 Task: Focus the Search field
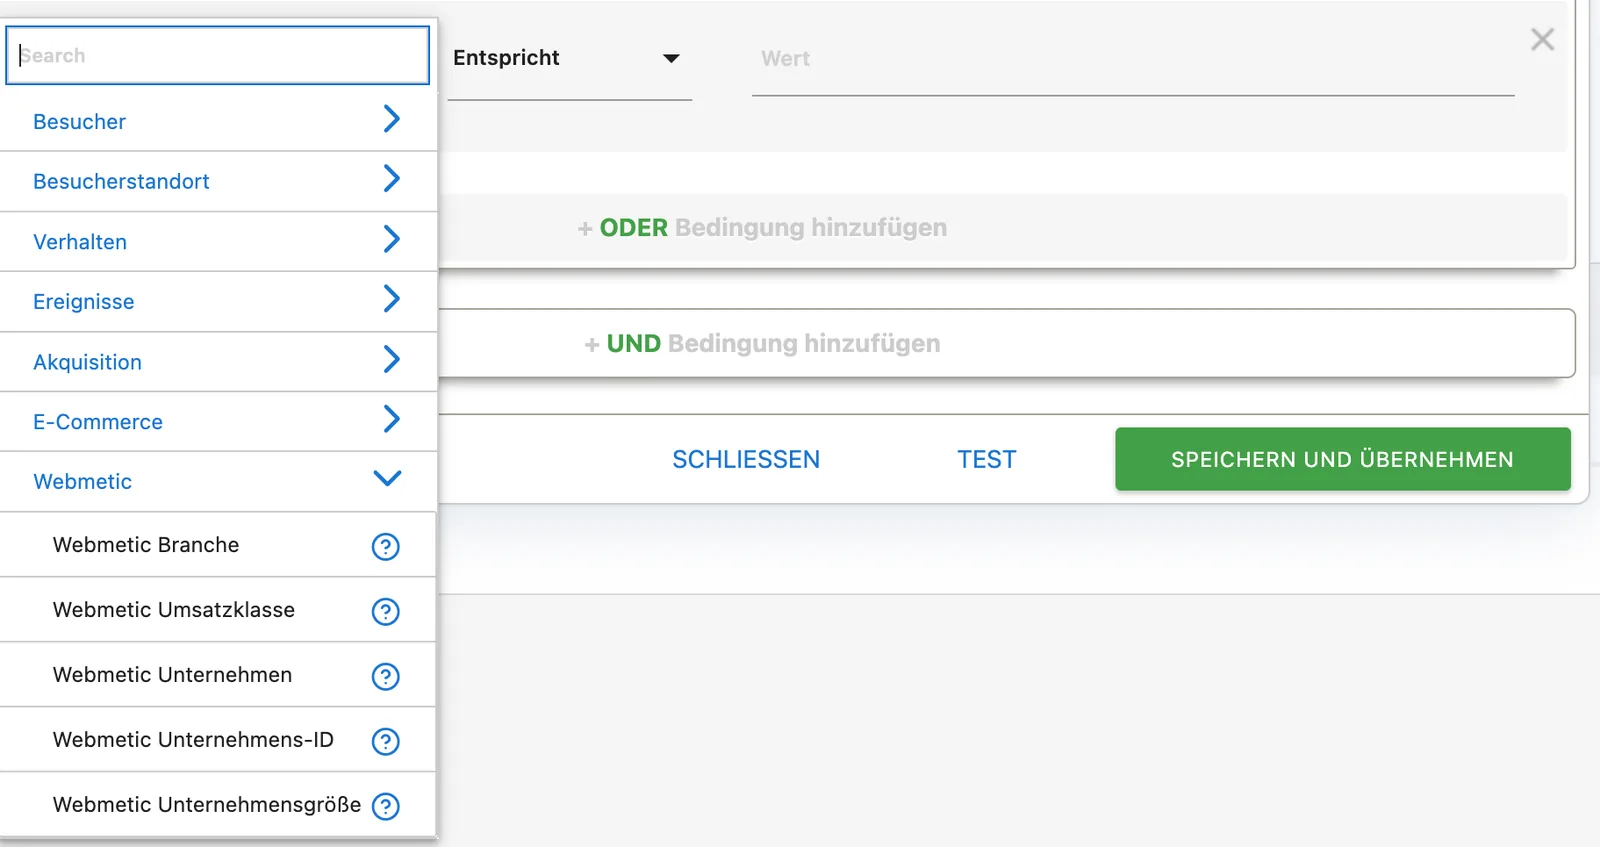point(218,55)
